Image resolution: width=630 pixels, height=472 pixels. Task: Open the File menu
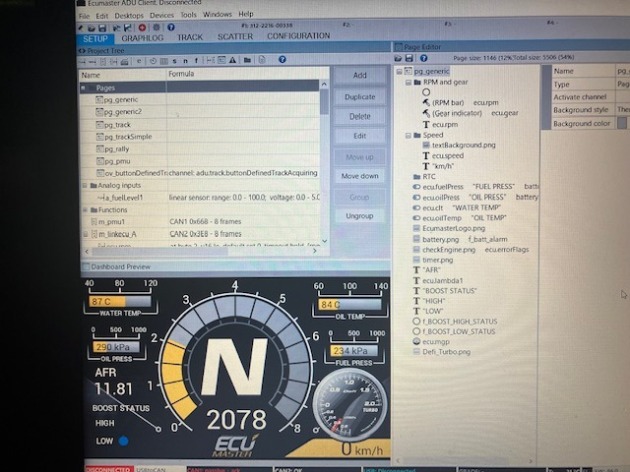coord(84,16)
